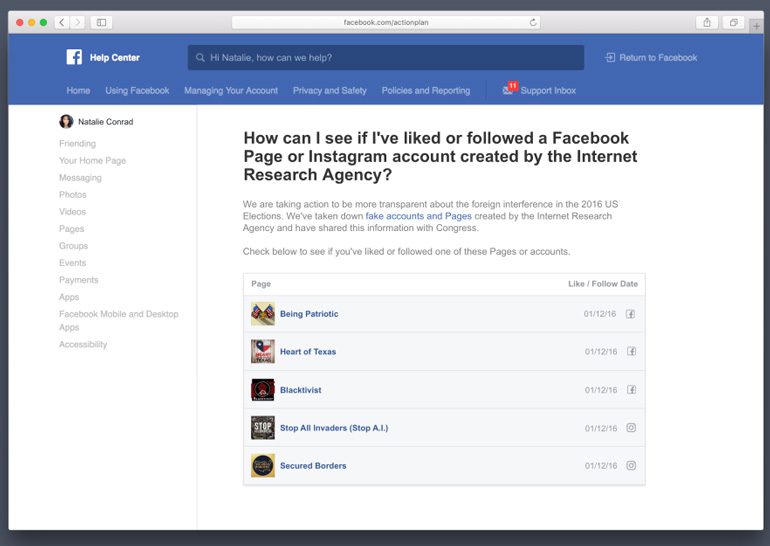Screen dimensions: 770x546
Task: Click the Safari forward arrow
Action: point(77,22)
